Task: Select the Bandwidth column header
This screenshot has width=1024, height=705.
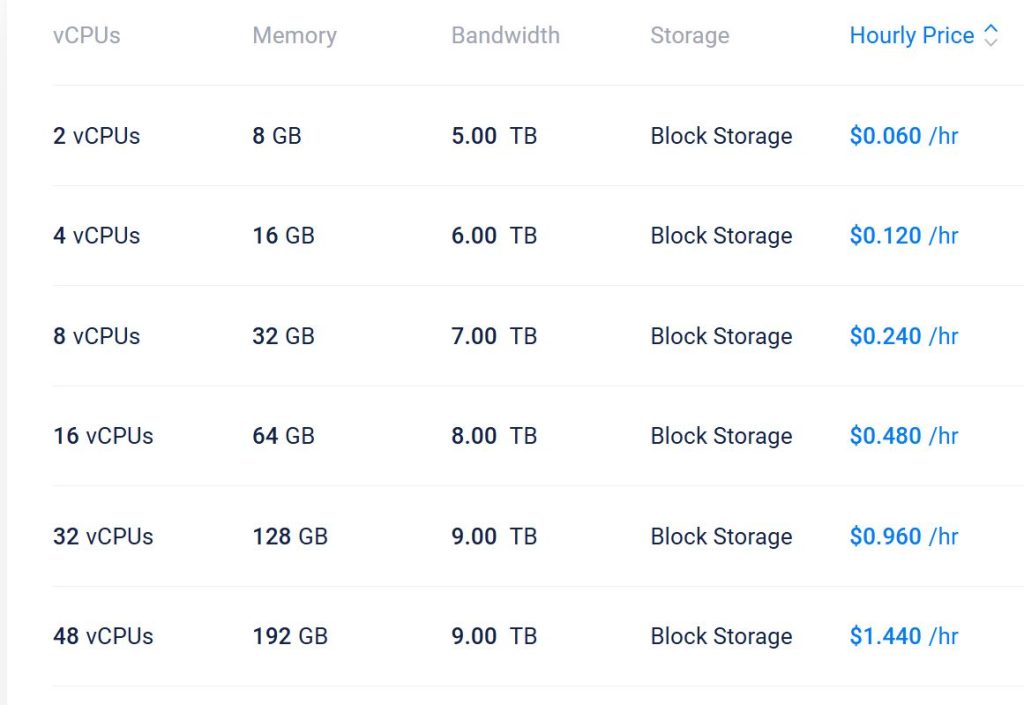Action: [505, 36]
